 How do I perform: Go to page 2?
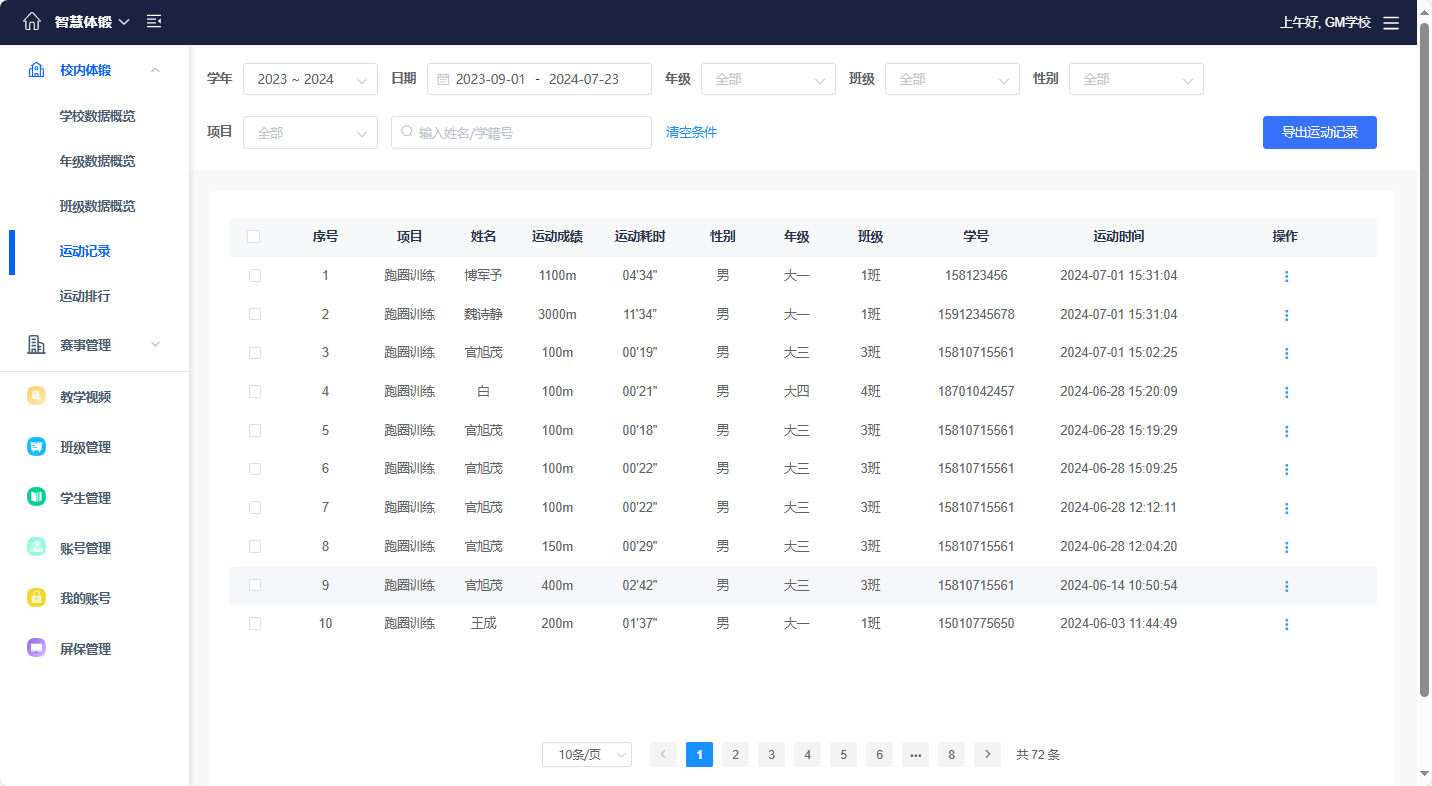(x=735, y=755)
